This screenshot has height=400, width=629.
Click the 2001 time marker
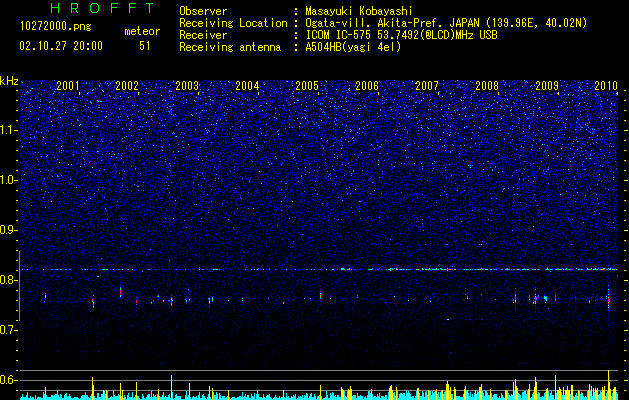pyautogui.click(x=68, y=85)
